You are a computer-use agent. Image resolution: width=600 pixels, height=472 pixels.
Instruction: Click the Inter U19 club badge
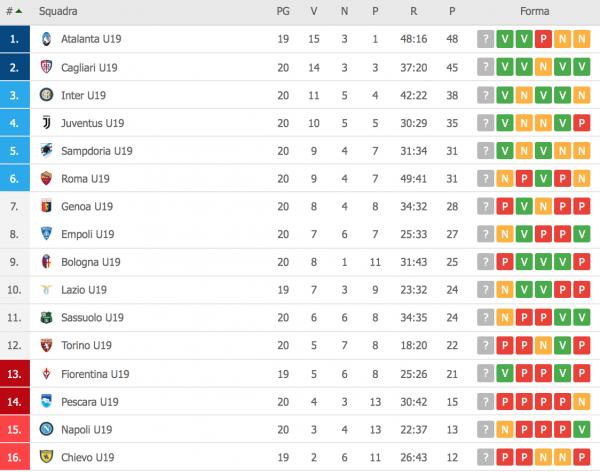pyautogui.click(x=46, y=95)
